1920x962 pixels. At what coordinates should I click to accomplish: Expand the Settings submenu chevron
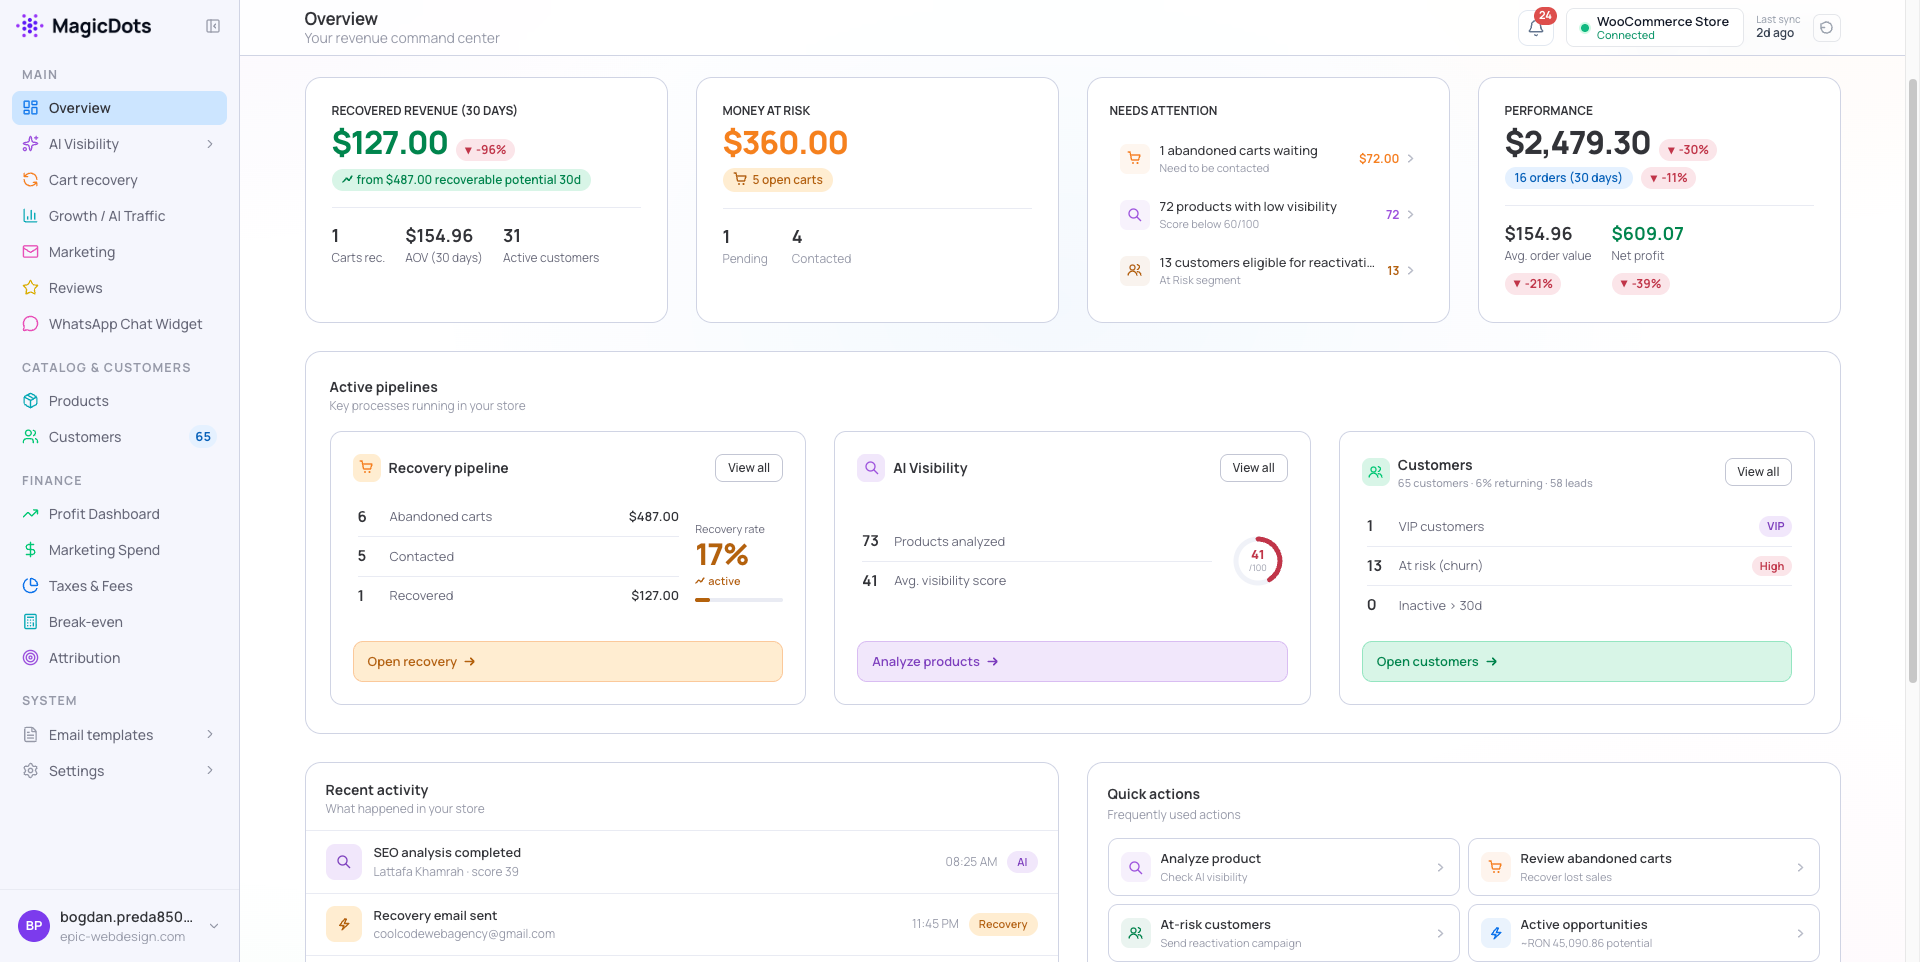(210, 771)
